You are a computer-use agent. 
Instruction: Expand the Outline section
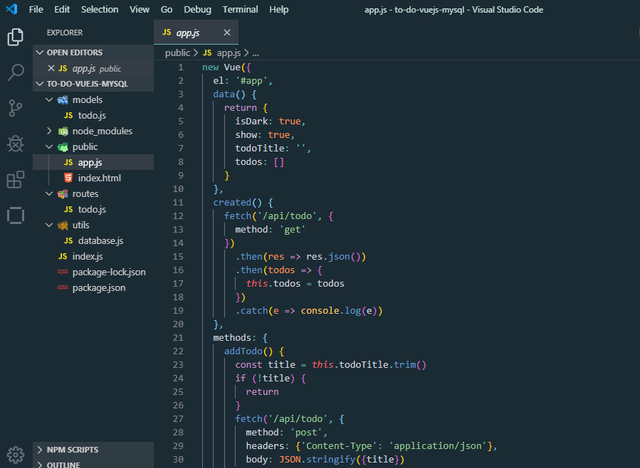pyautogui.click(x=40, y=465)
